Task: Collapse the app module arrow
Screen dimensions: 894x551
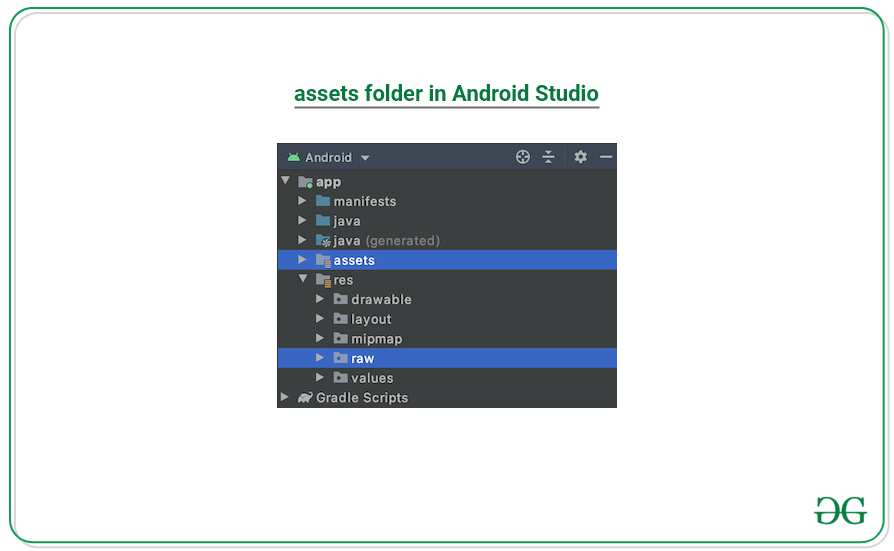Action: point(286,181)
